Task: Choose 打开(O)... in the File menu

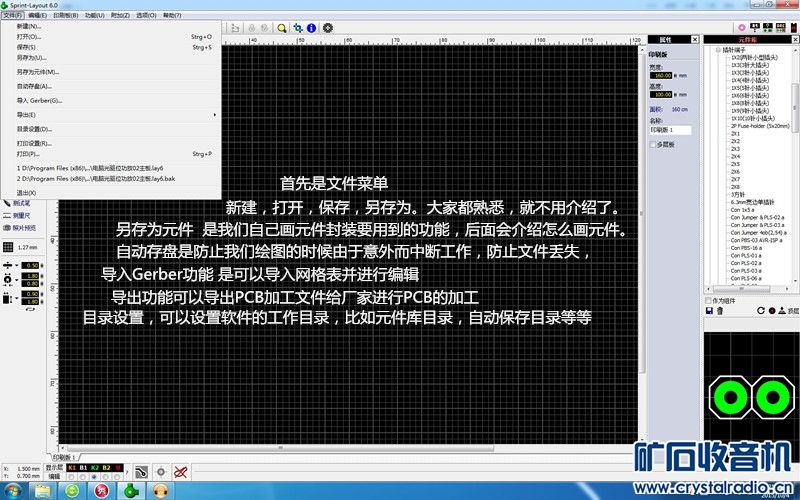Action: click(x=111, y=37)
